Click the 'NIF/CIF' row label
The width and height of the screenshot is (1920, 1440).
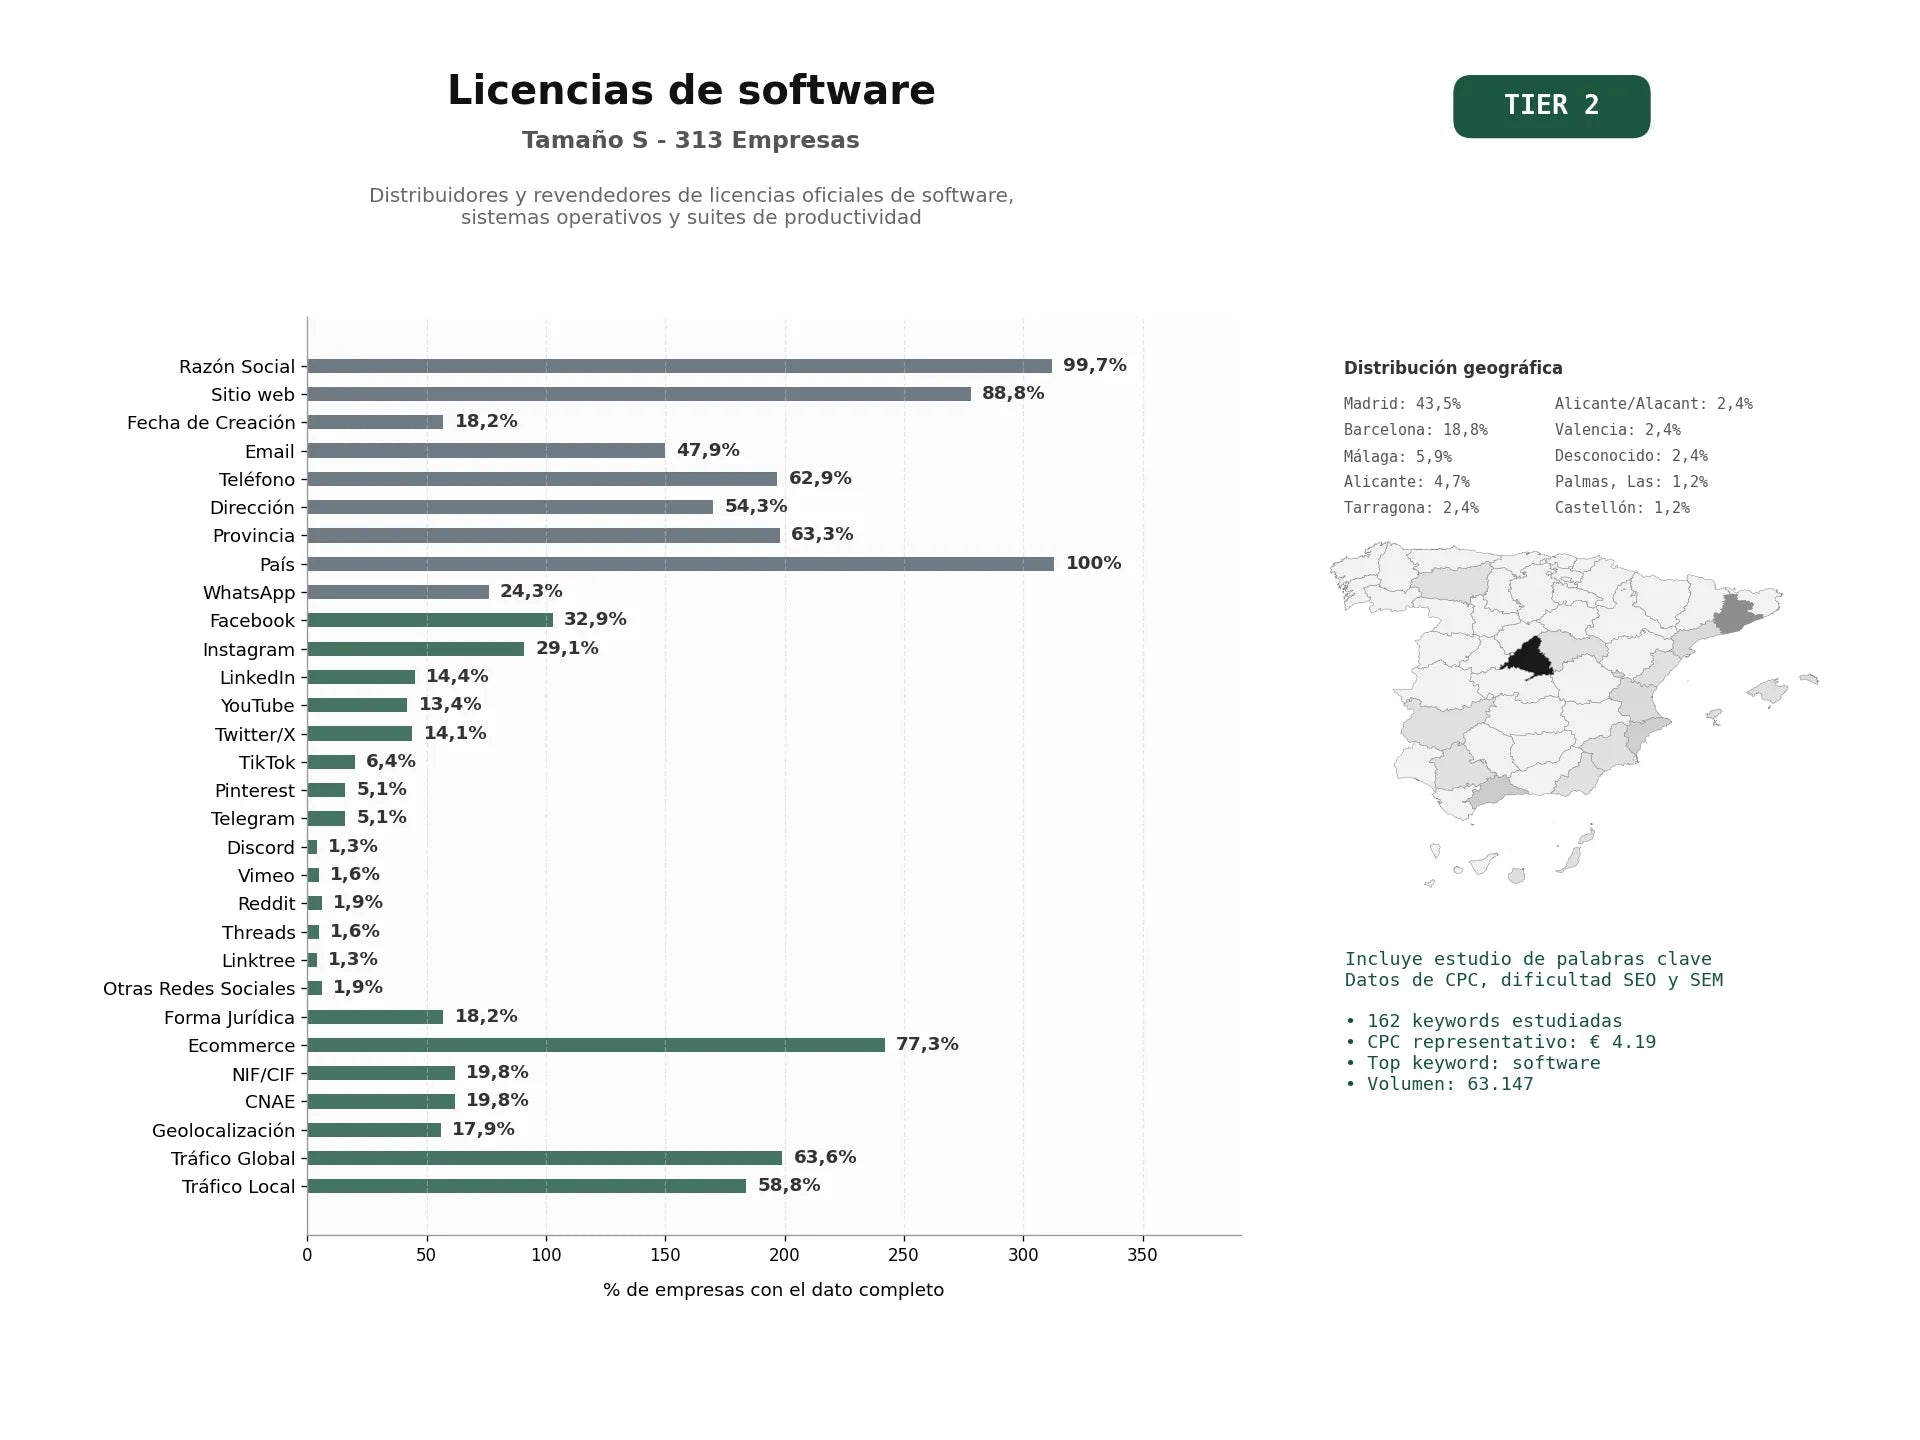pyautogui.click(x=264, y=1075)
